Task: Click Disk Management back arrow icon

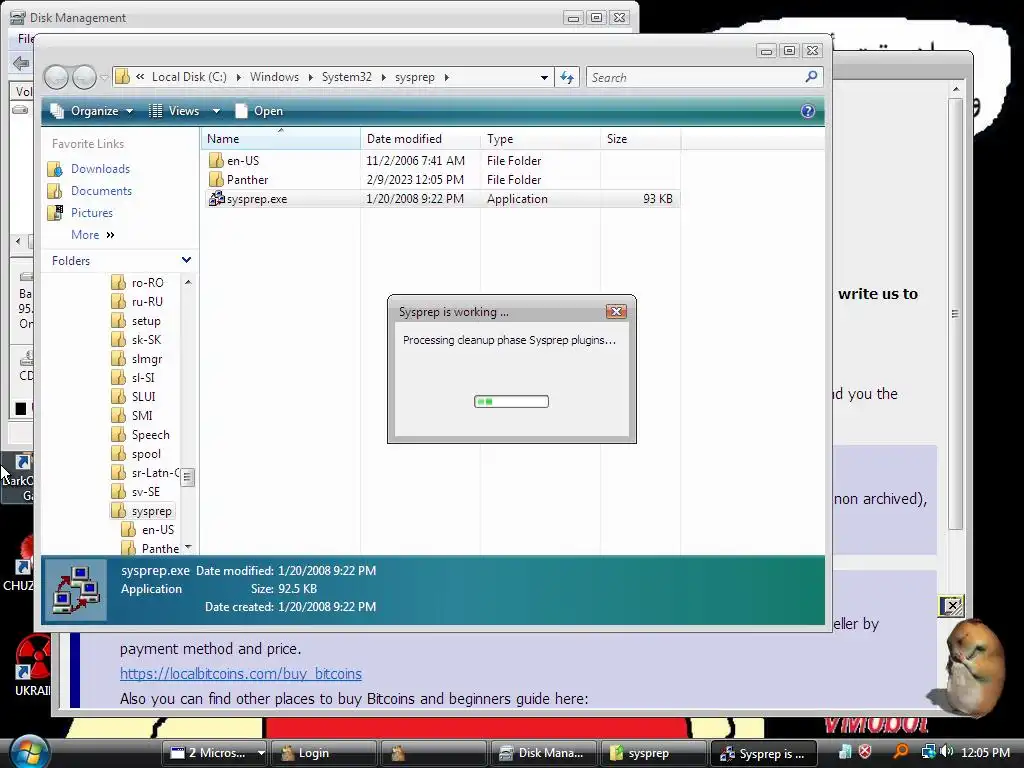Action: tap(21, 63)
